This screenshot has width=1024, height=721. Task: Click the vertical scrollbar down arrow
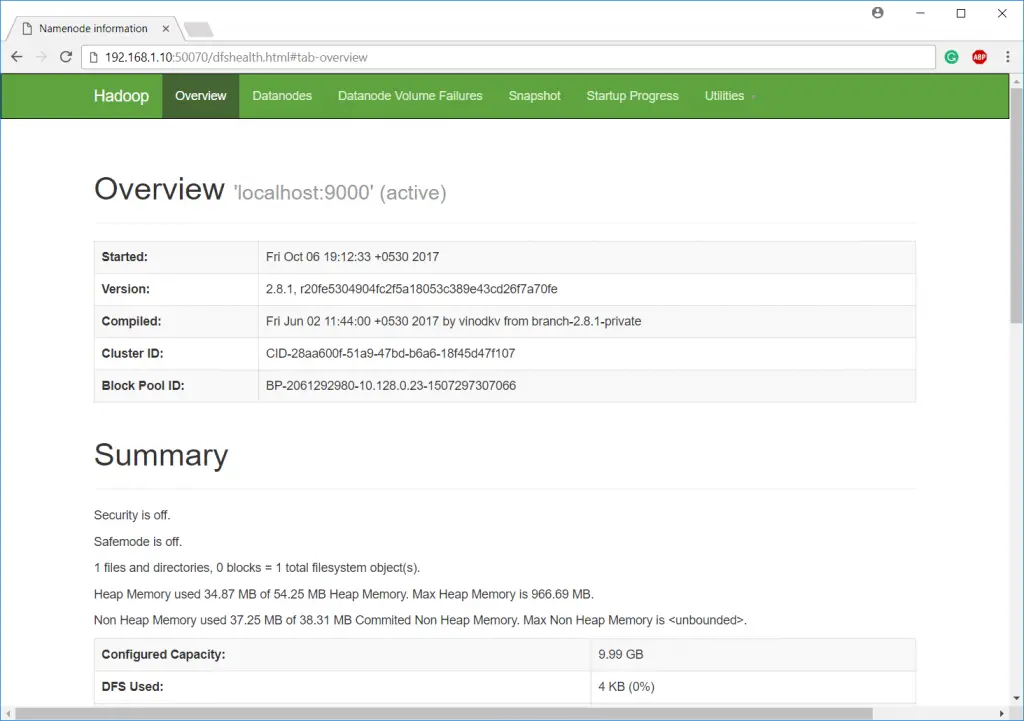[x=1016, y=698]
